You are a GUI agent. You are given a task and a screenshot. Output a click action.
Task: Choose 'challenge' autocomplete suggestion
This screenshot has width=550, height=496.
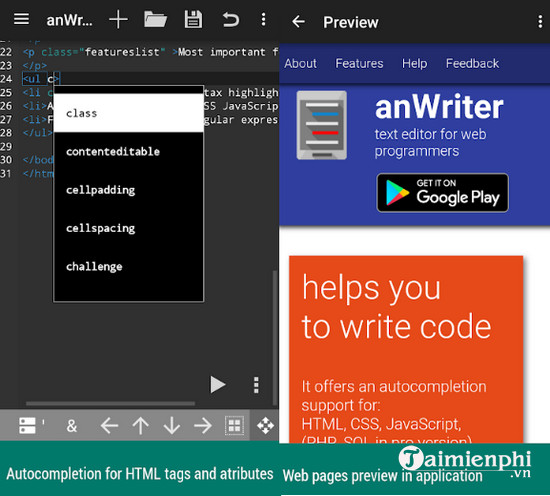point(128,266)
